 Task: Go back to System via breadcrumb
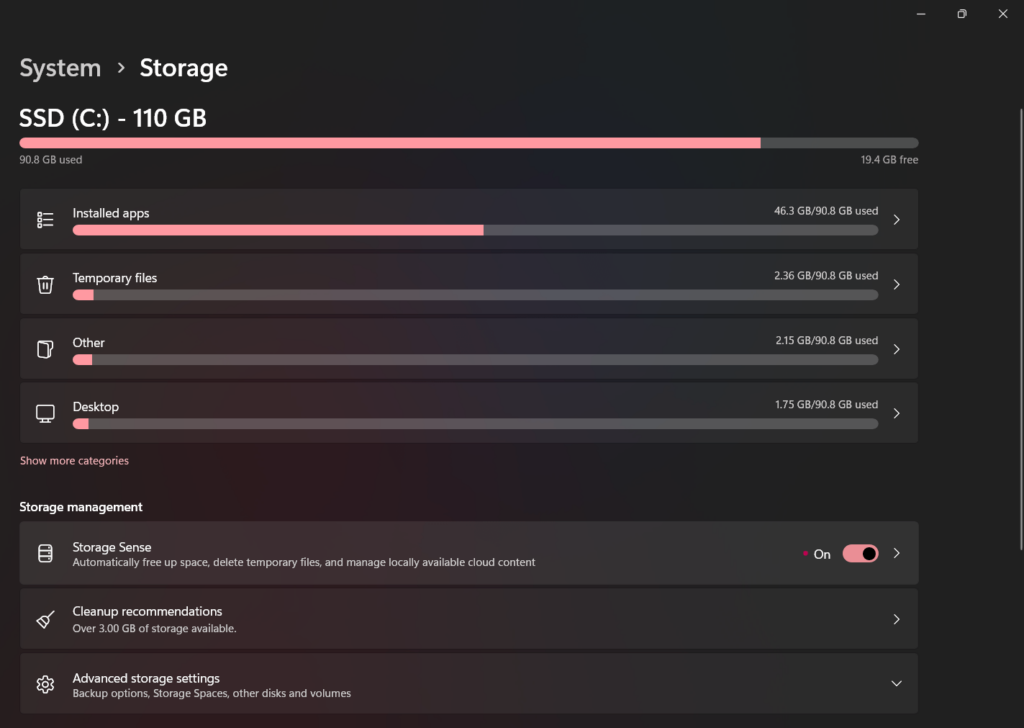tap(60, 68)
